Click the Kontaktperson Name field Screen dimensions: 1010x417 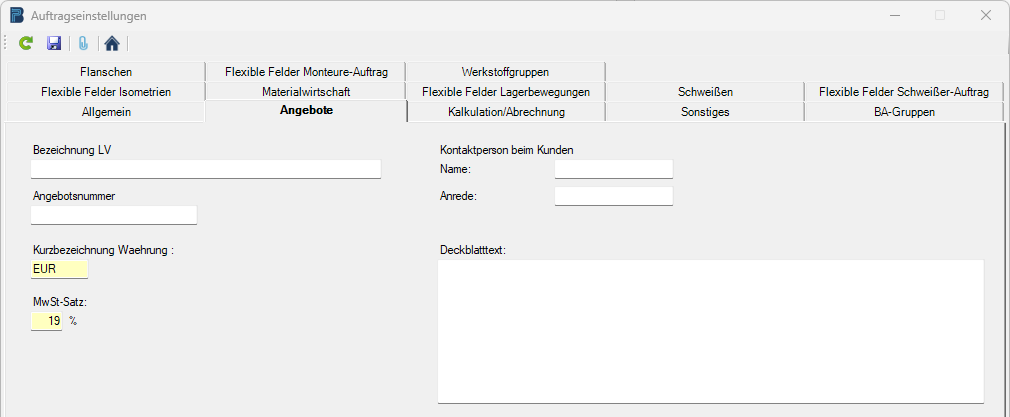click(613, 169)
